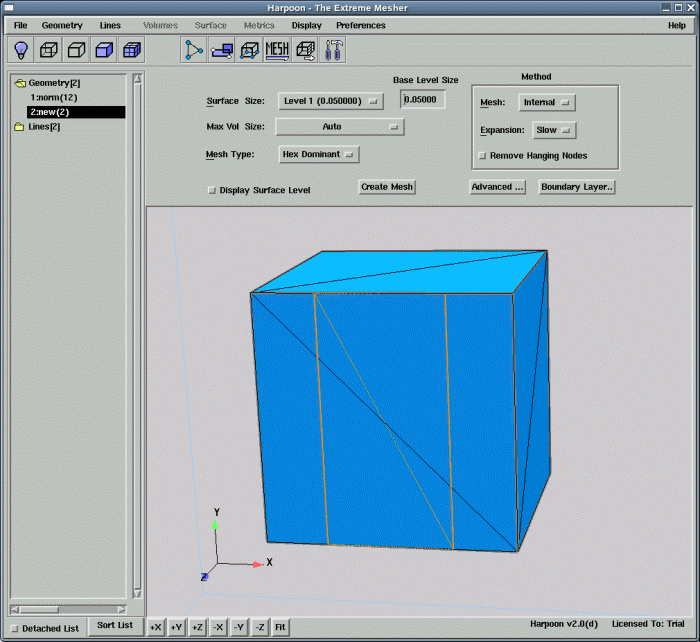This screenshot has width=700, height=642.
Task: Open the wrench and hammer tools icon
Action: tap(333, 50)
